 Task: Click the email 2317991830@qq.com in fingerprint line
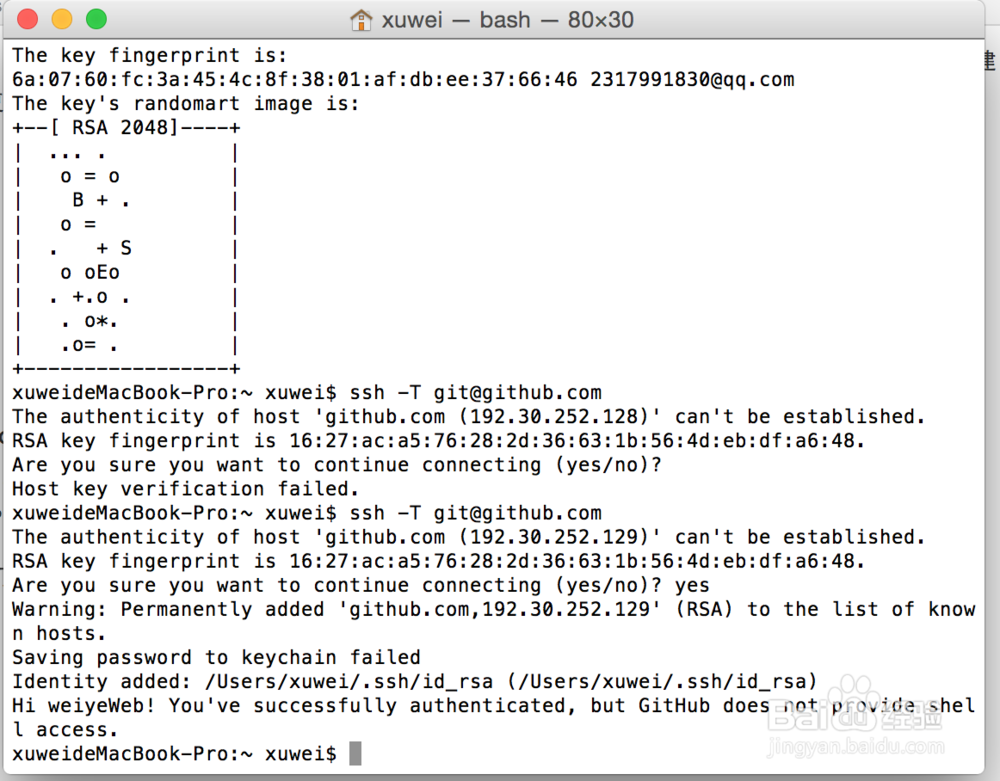tap(692, 80)
